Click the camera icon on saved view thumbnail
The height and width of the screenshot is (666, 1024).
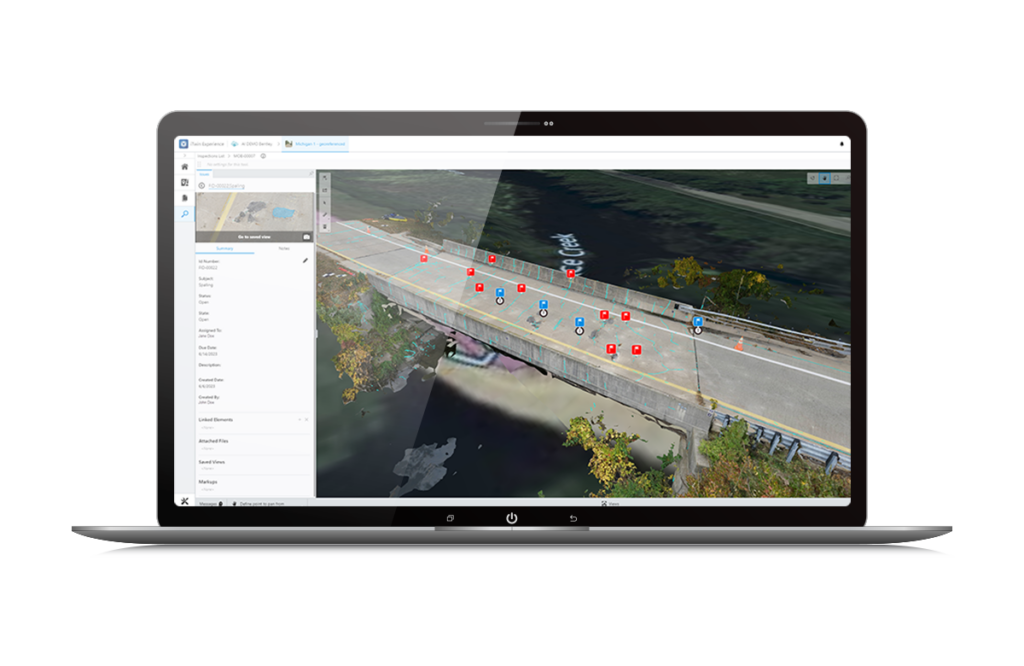coord(306,237)
